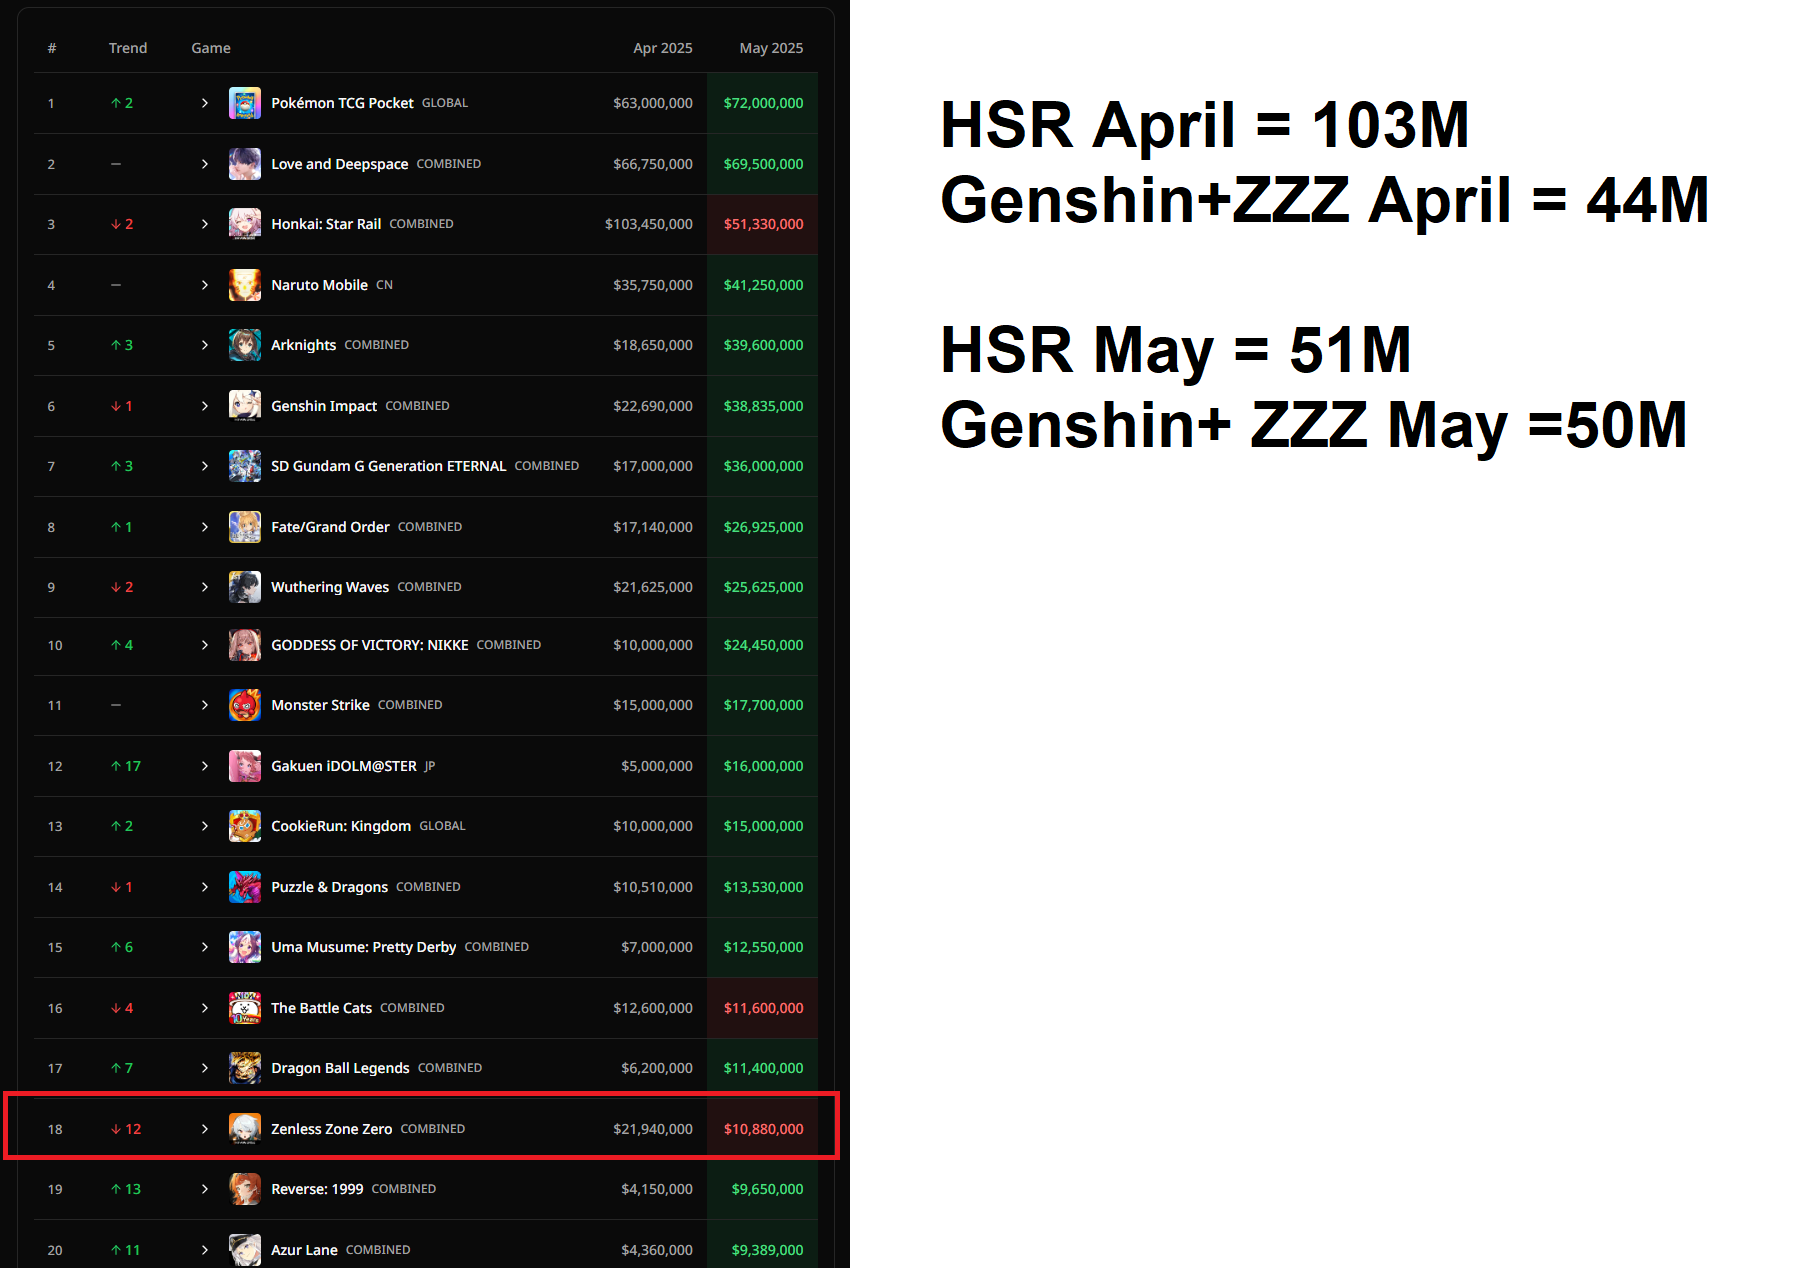Click the Naruto Mobile game icon
The height and width of the screenshot is (1268, 1808).
pos(245,285)
